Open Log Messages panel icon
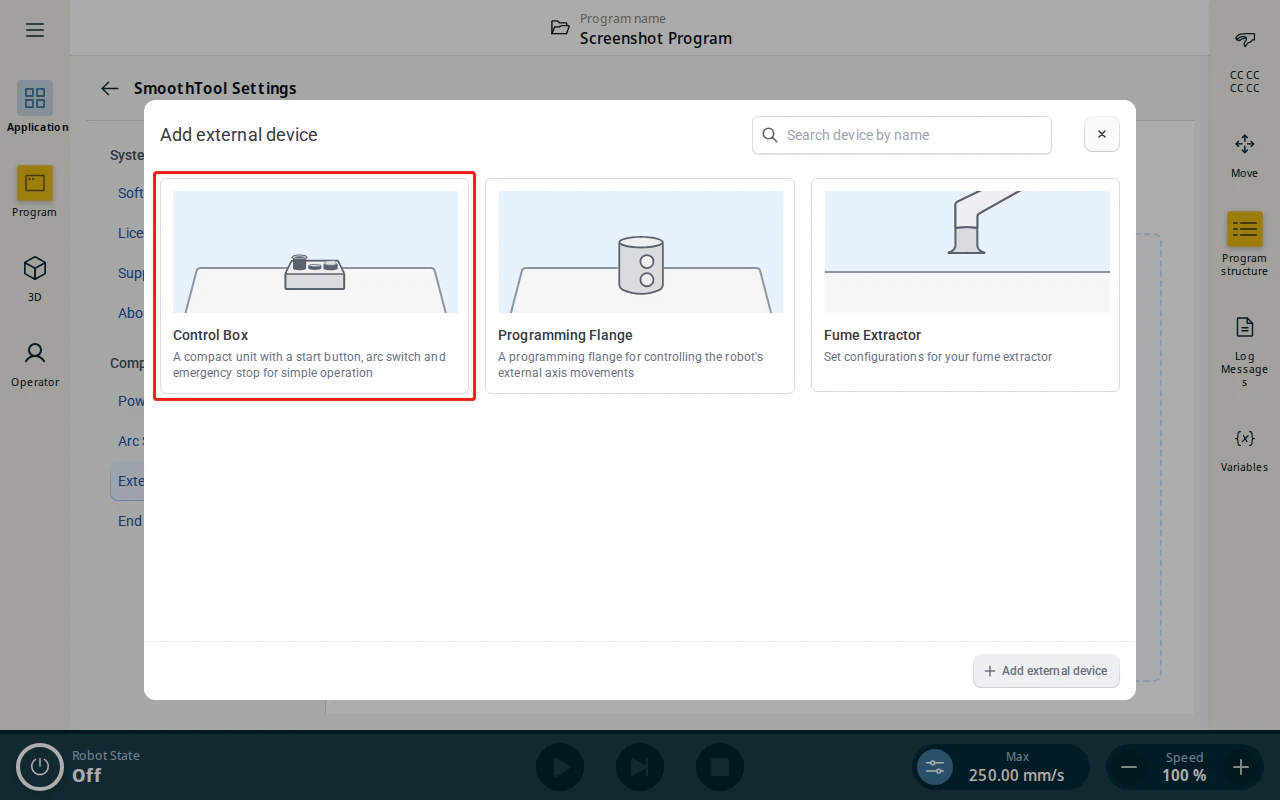The image size is (1280, 800). pos(1245,327)
